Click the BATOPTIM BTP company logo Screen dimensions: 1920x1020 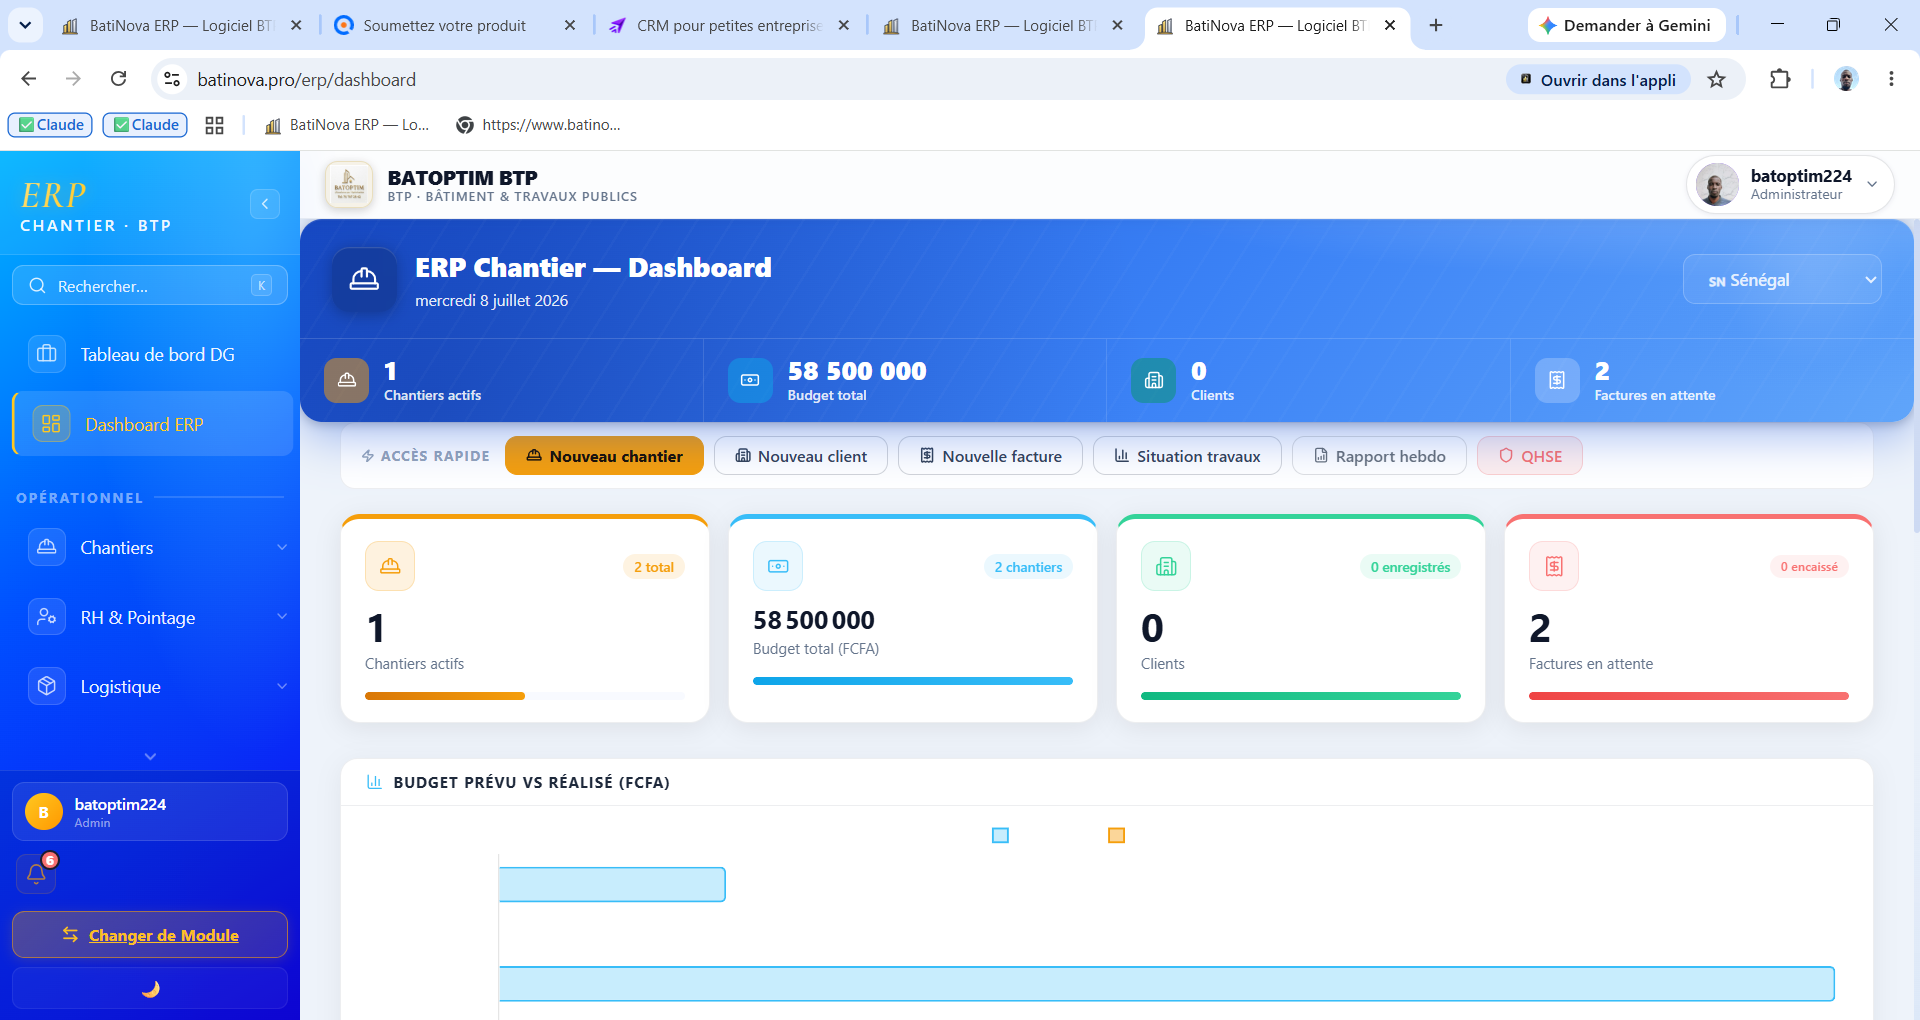[349, 185]
